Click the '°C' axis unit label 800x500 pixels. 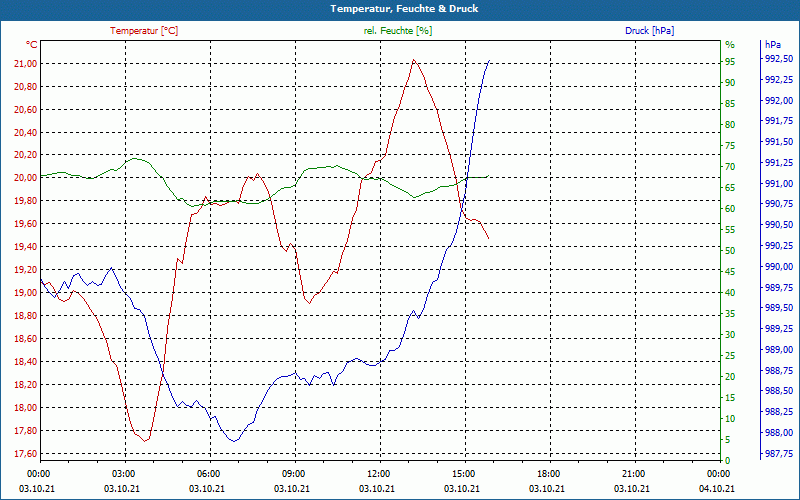32,45
